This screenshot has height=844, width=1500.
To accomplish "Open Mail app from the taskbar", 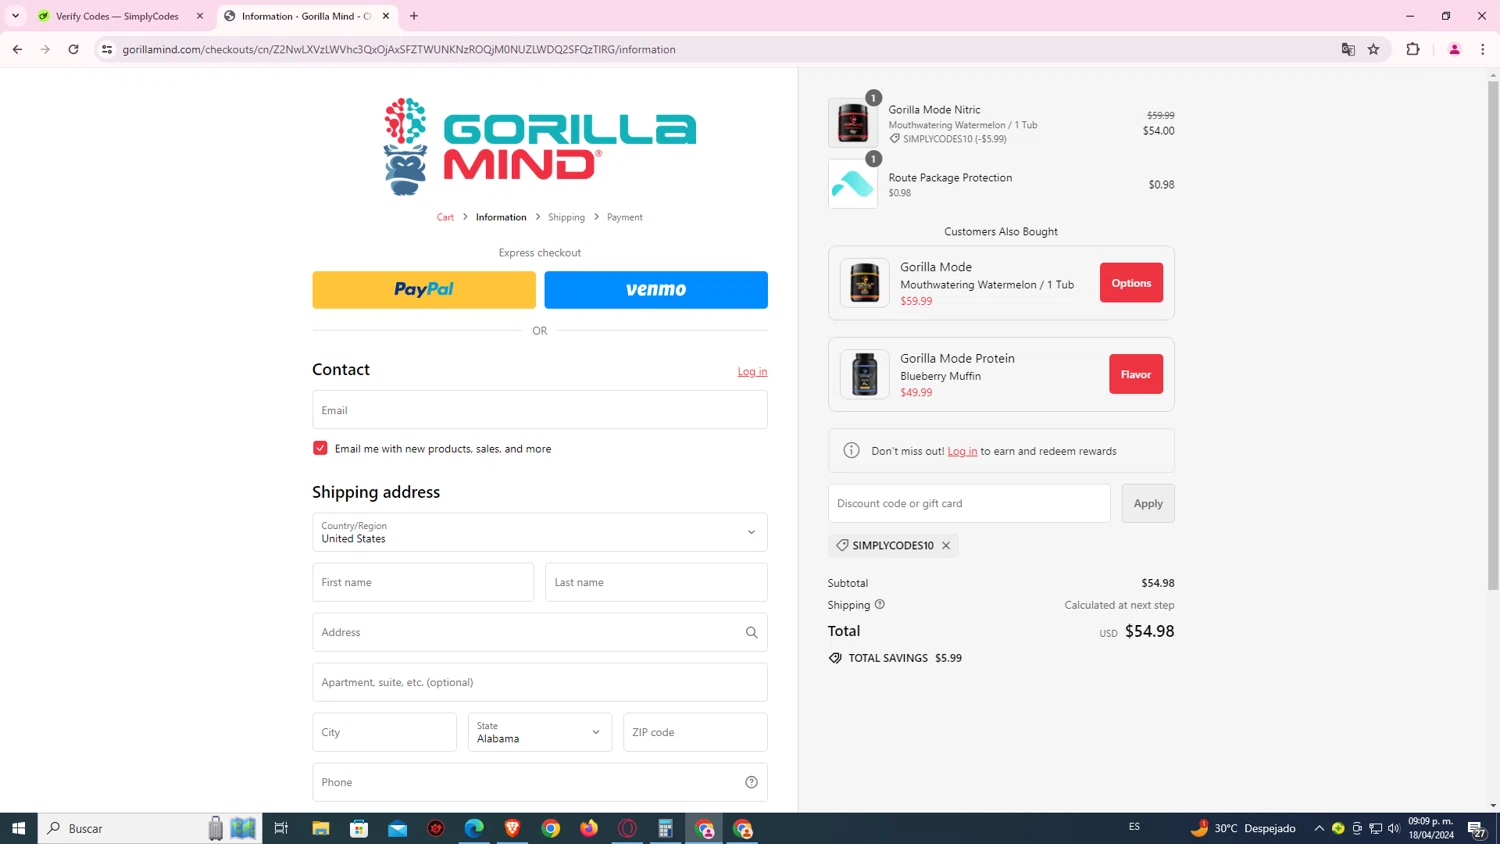I will (398, 828).
